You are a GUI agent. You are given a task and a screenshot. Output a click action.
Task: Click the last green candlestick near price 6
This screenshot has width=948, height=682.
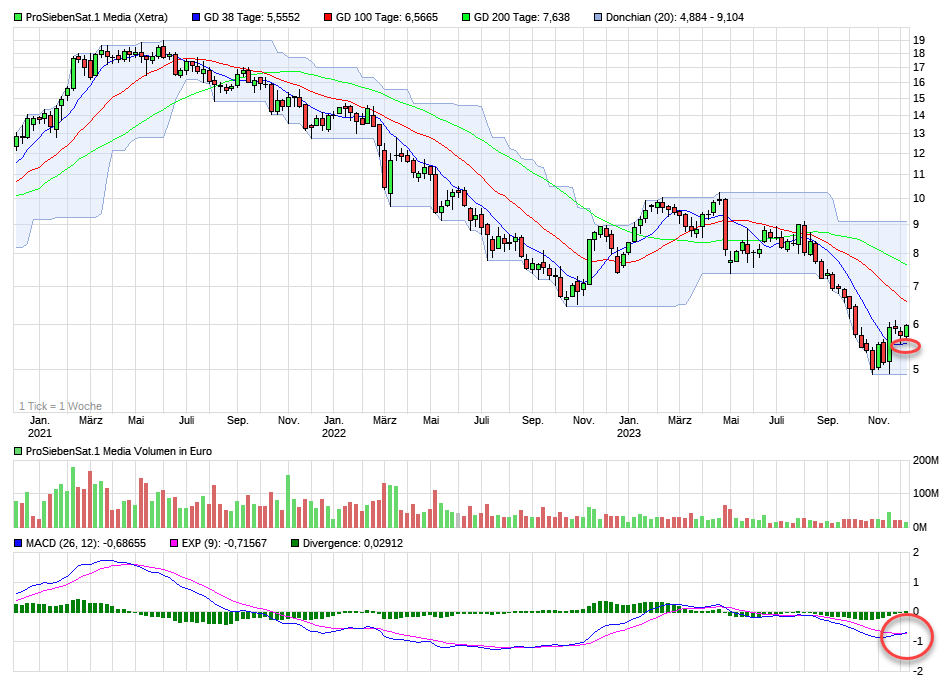[906, 330]
